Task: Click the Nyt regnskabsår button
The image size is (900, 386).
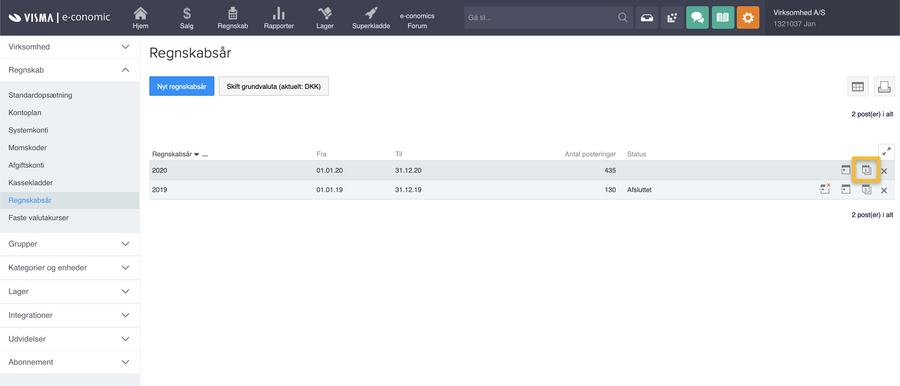Action: tap(181, 86)
